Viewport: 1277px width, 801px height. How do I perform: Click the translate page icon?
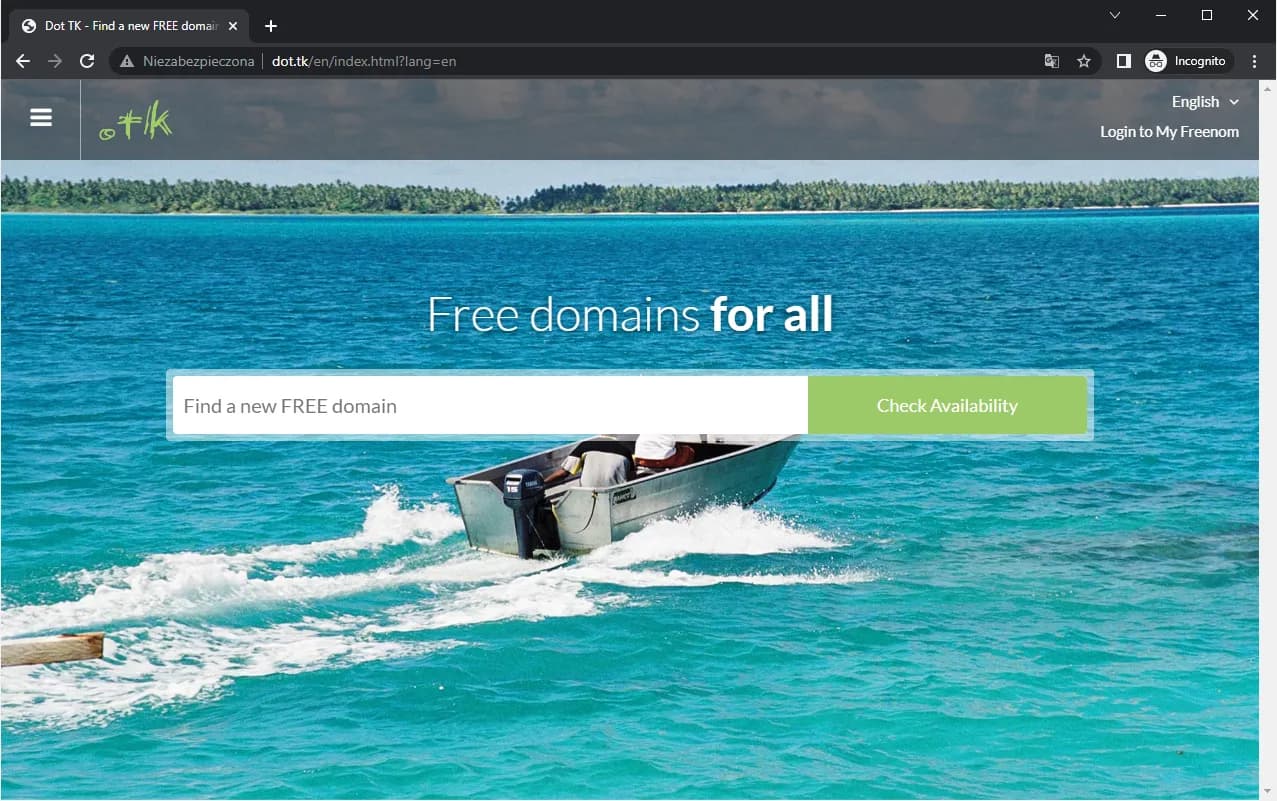pos(1052,61)
